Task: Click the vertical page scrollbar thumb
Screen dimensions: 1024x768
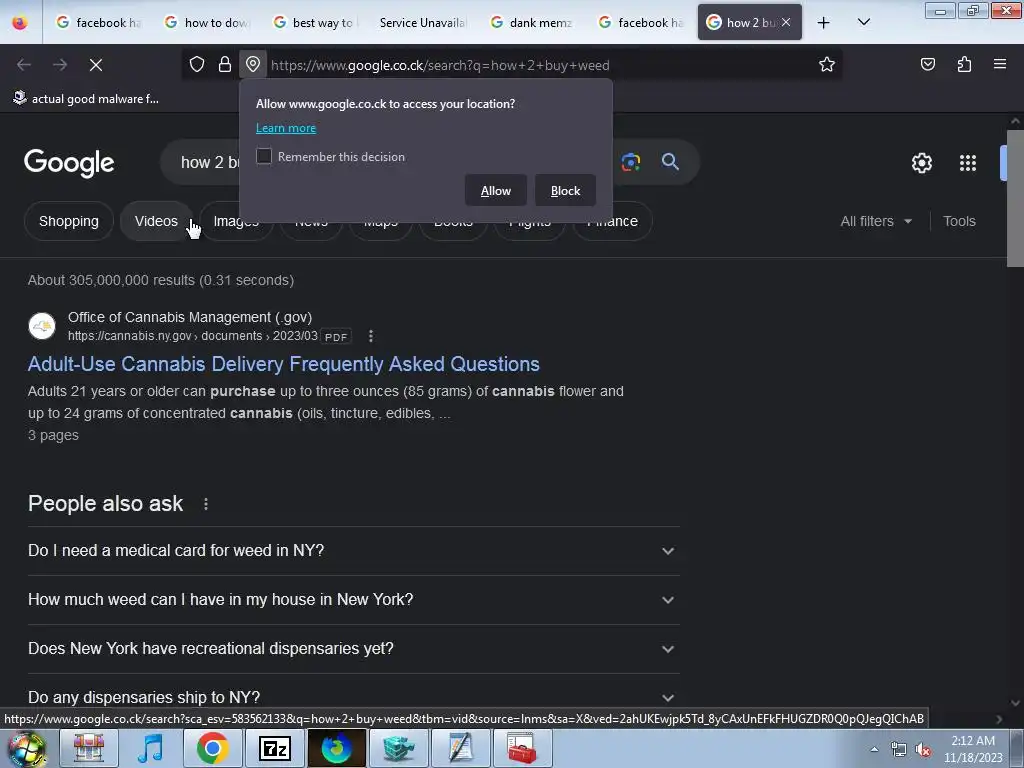Action: (x=1015, y=198)
